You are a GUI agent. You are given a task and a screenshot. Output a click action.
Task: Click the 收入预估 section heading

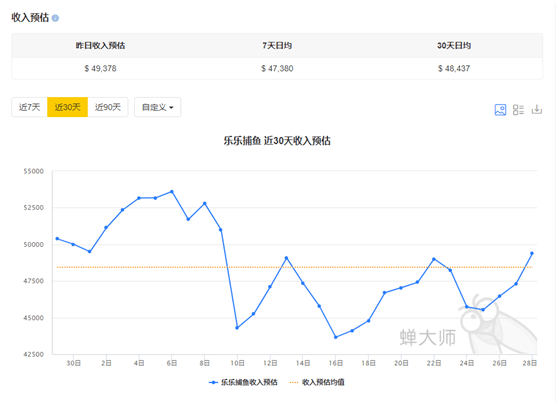[30, 17]
